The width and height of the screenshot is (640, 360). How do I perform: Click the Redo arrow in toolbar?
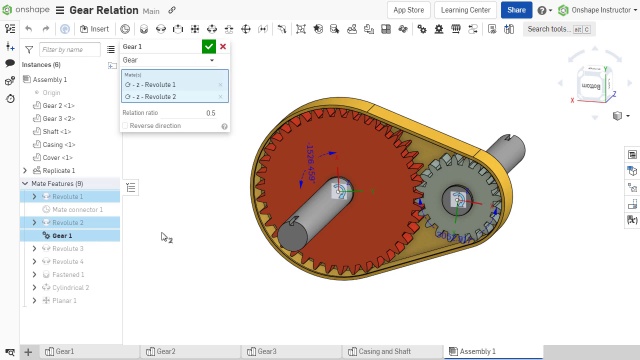tap(46, 29)
